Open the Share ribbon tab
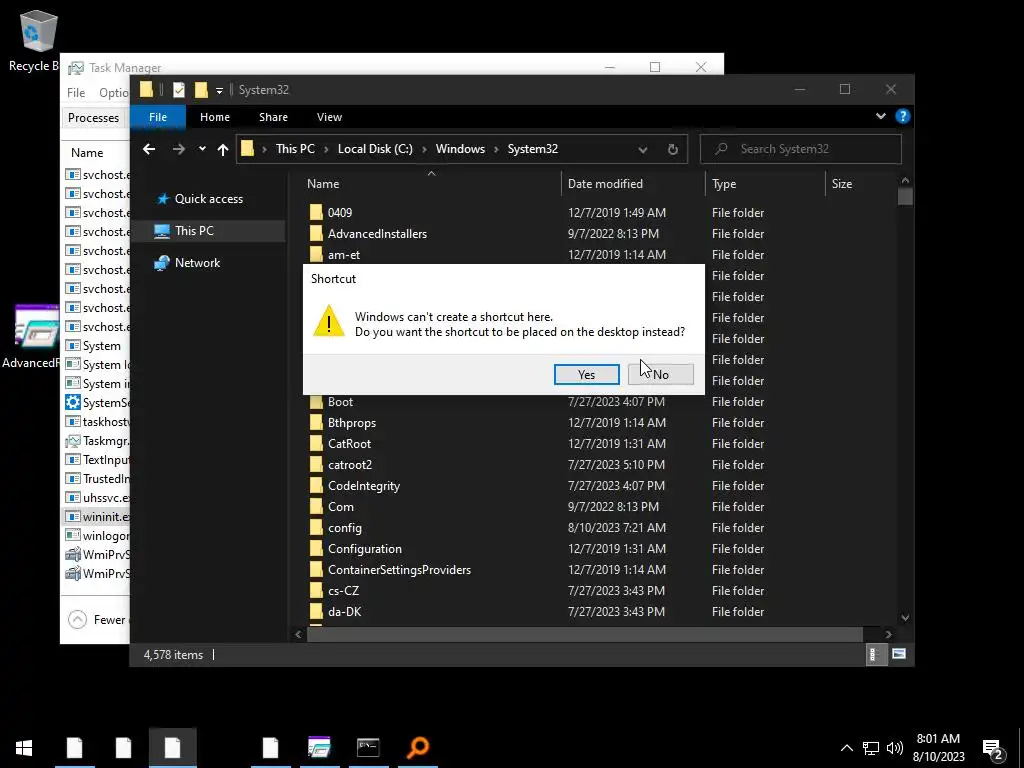The image size is (1024, 768). (273, 117)
